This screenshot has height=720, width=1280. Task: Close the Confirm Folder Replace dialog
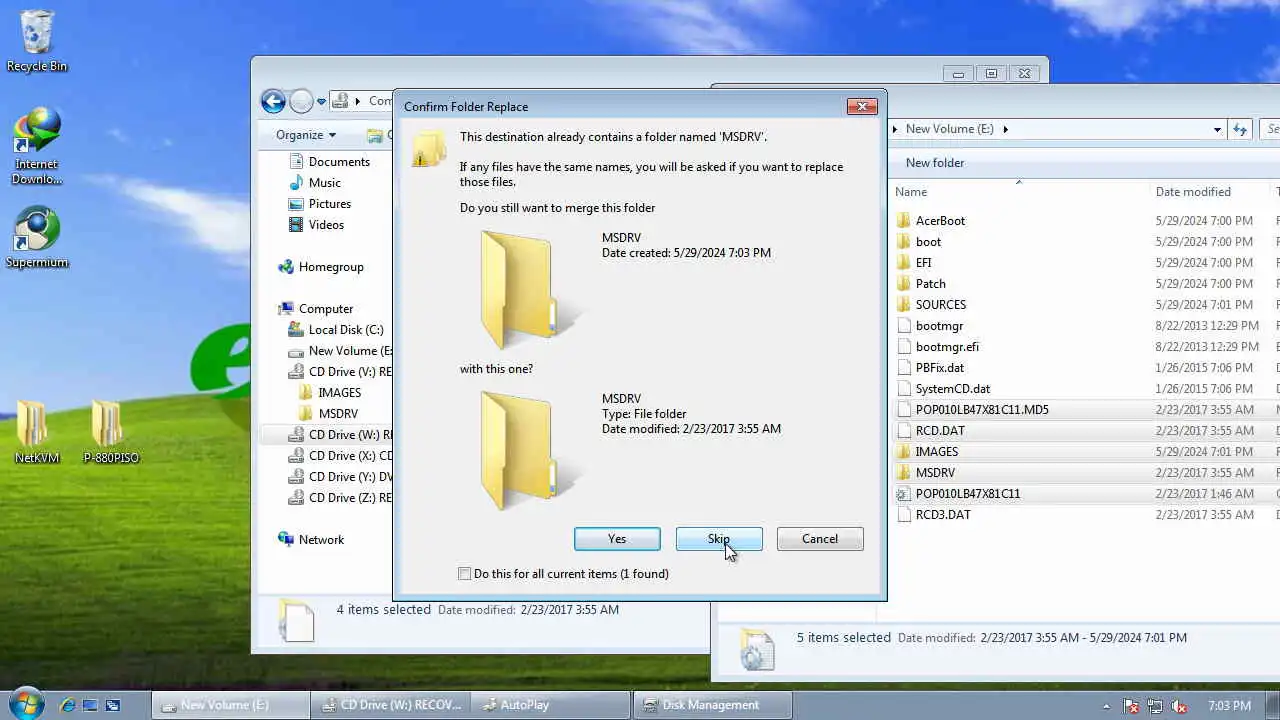(x=862, y=106)
